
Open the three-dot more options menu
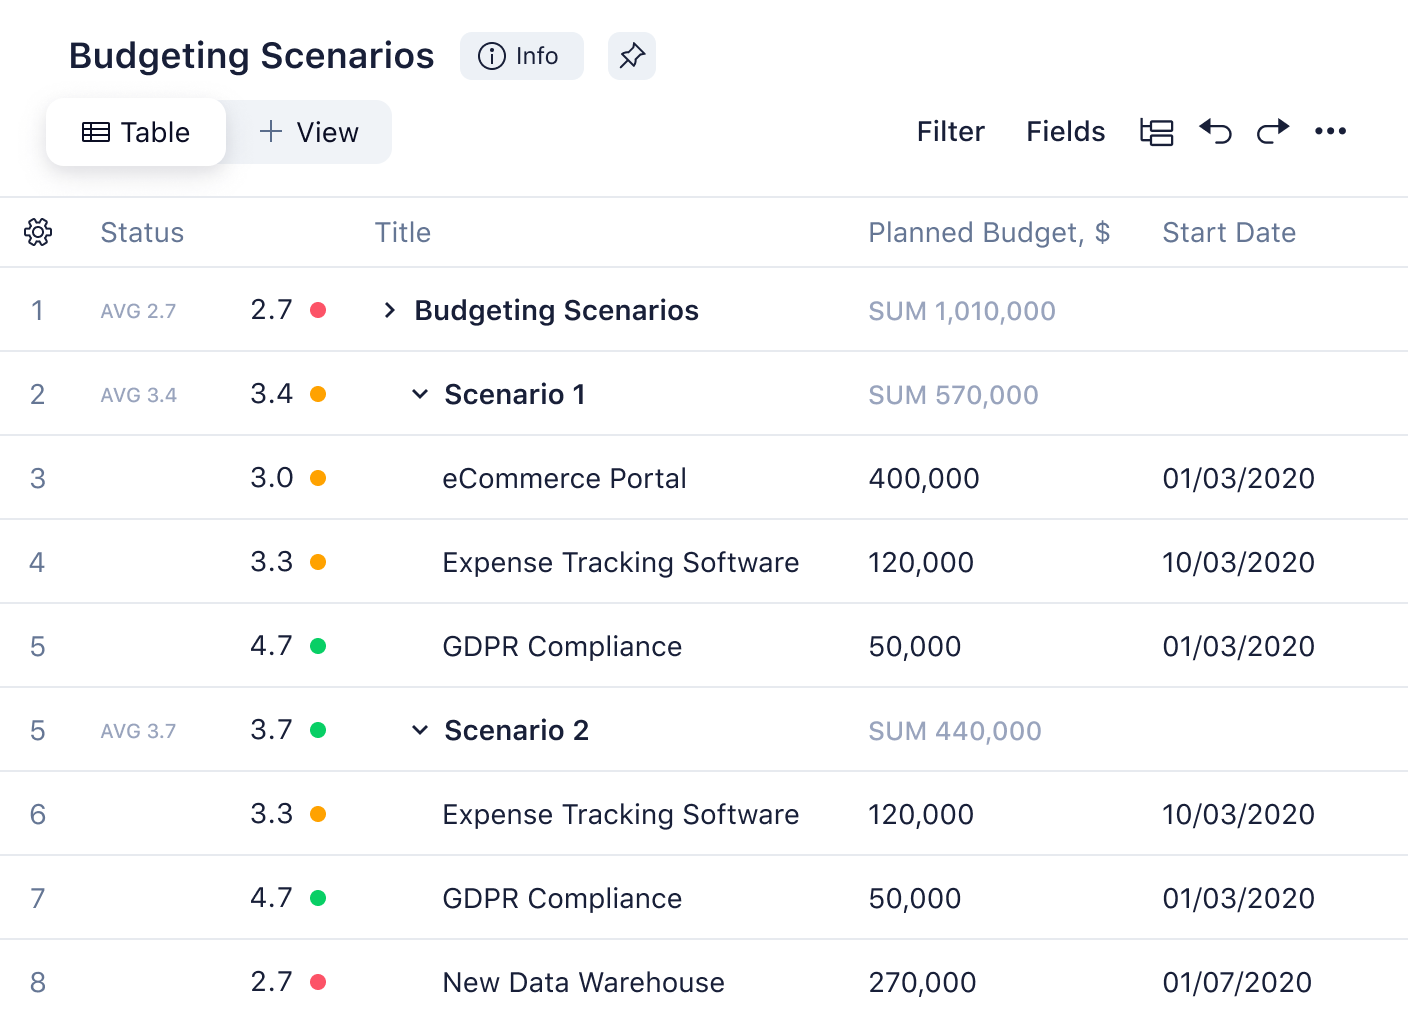click(x=1330, y=131)
